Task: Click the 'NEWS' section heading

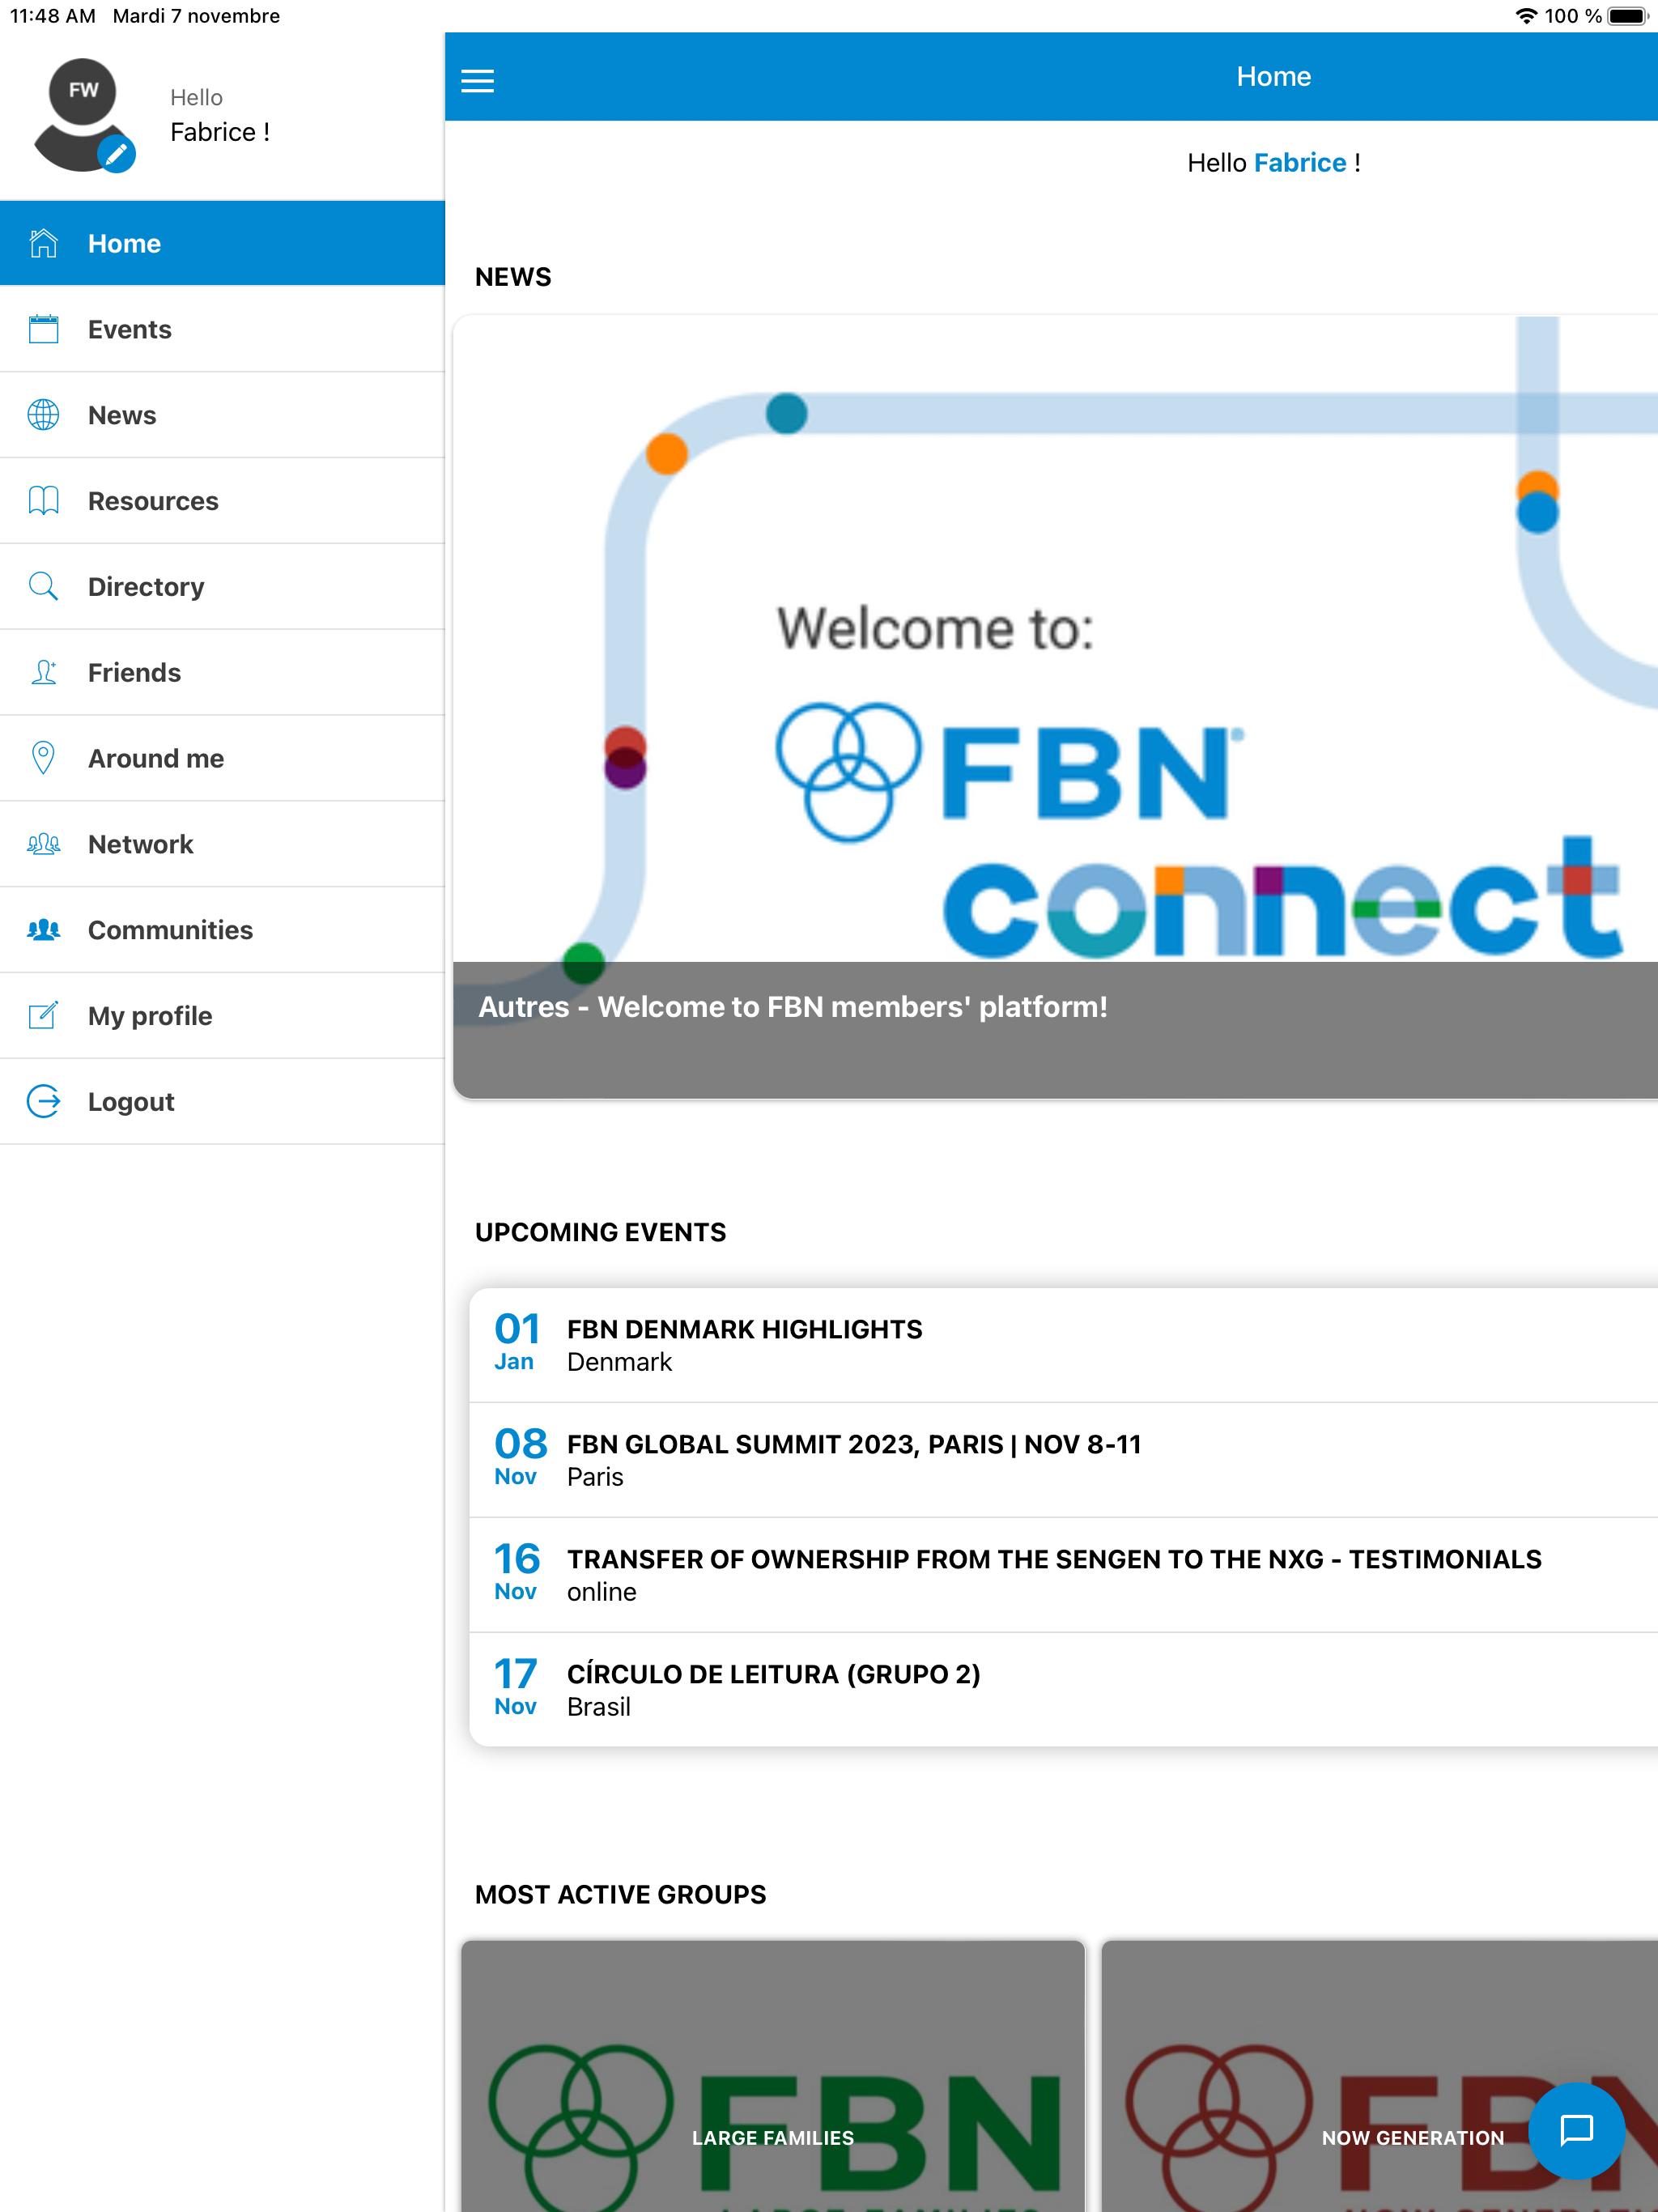Action: pos(513,277)
